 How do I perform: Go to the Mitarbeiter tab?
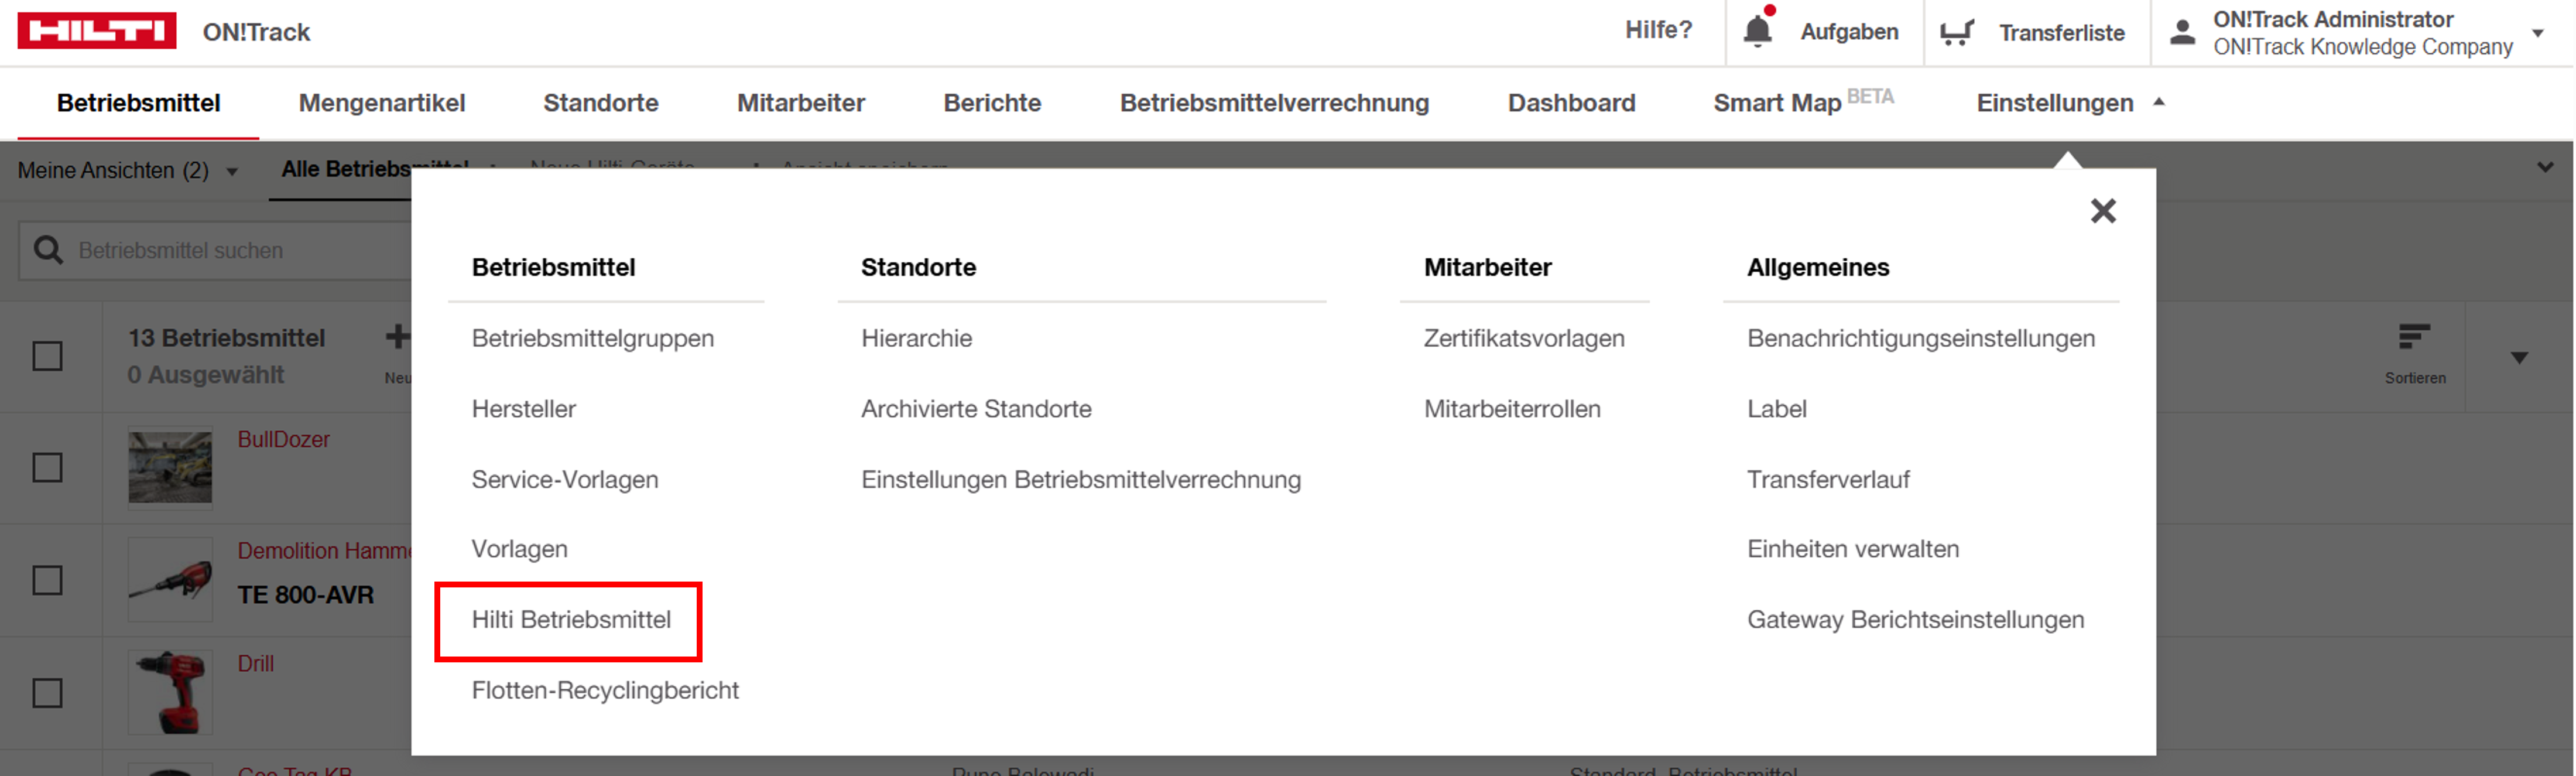click(x=801, y=103)
